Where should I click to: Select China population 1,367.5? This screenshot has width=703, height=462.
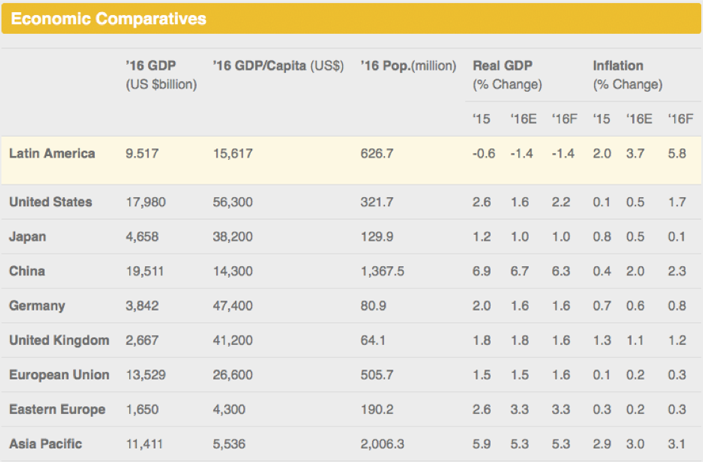coord(382,271)
